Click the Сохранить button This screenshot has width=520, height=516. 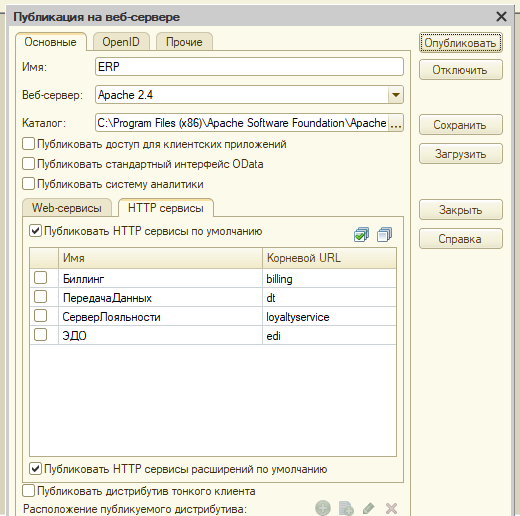tap(461, 125)
